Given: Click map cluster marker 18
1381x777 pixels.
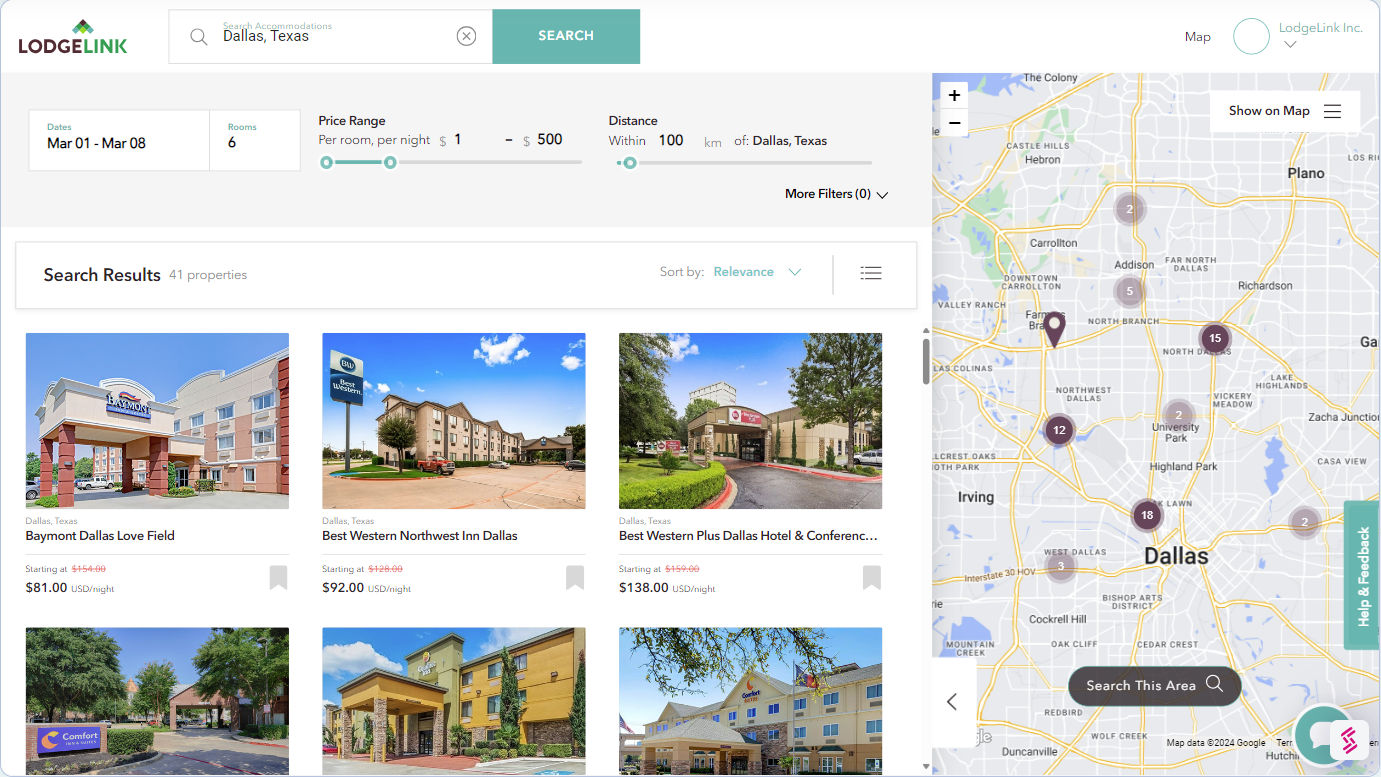Looking at the screenshot, I should [x=1147, y=515].
